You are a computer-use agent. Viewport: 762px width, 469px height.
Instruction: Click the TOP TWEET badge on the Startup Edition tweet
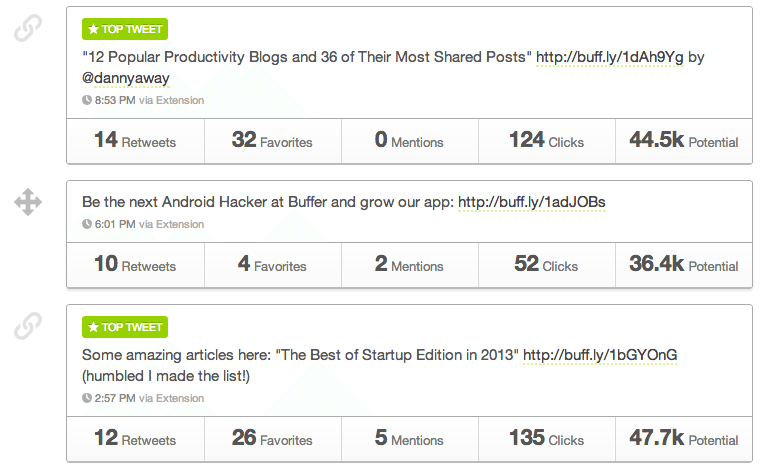coord(125,327)
